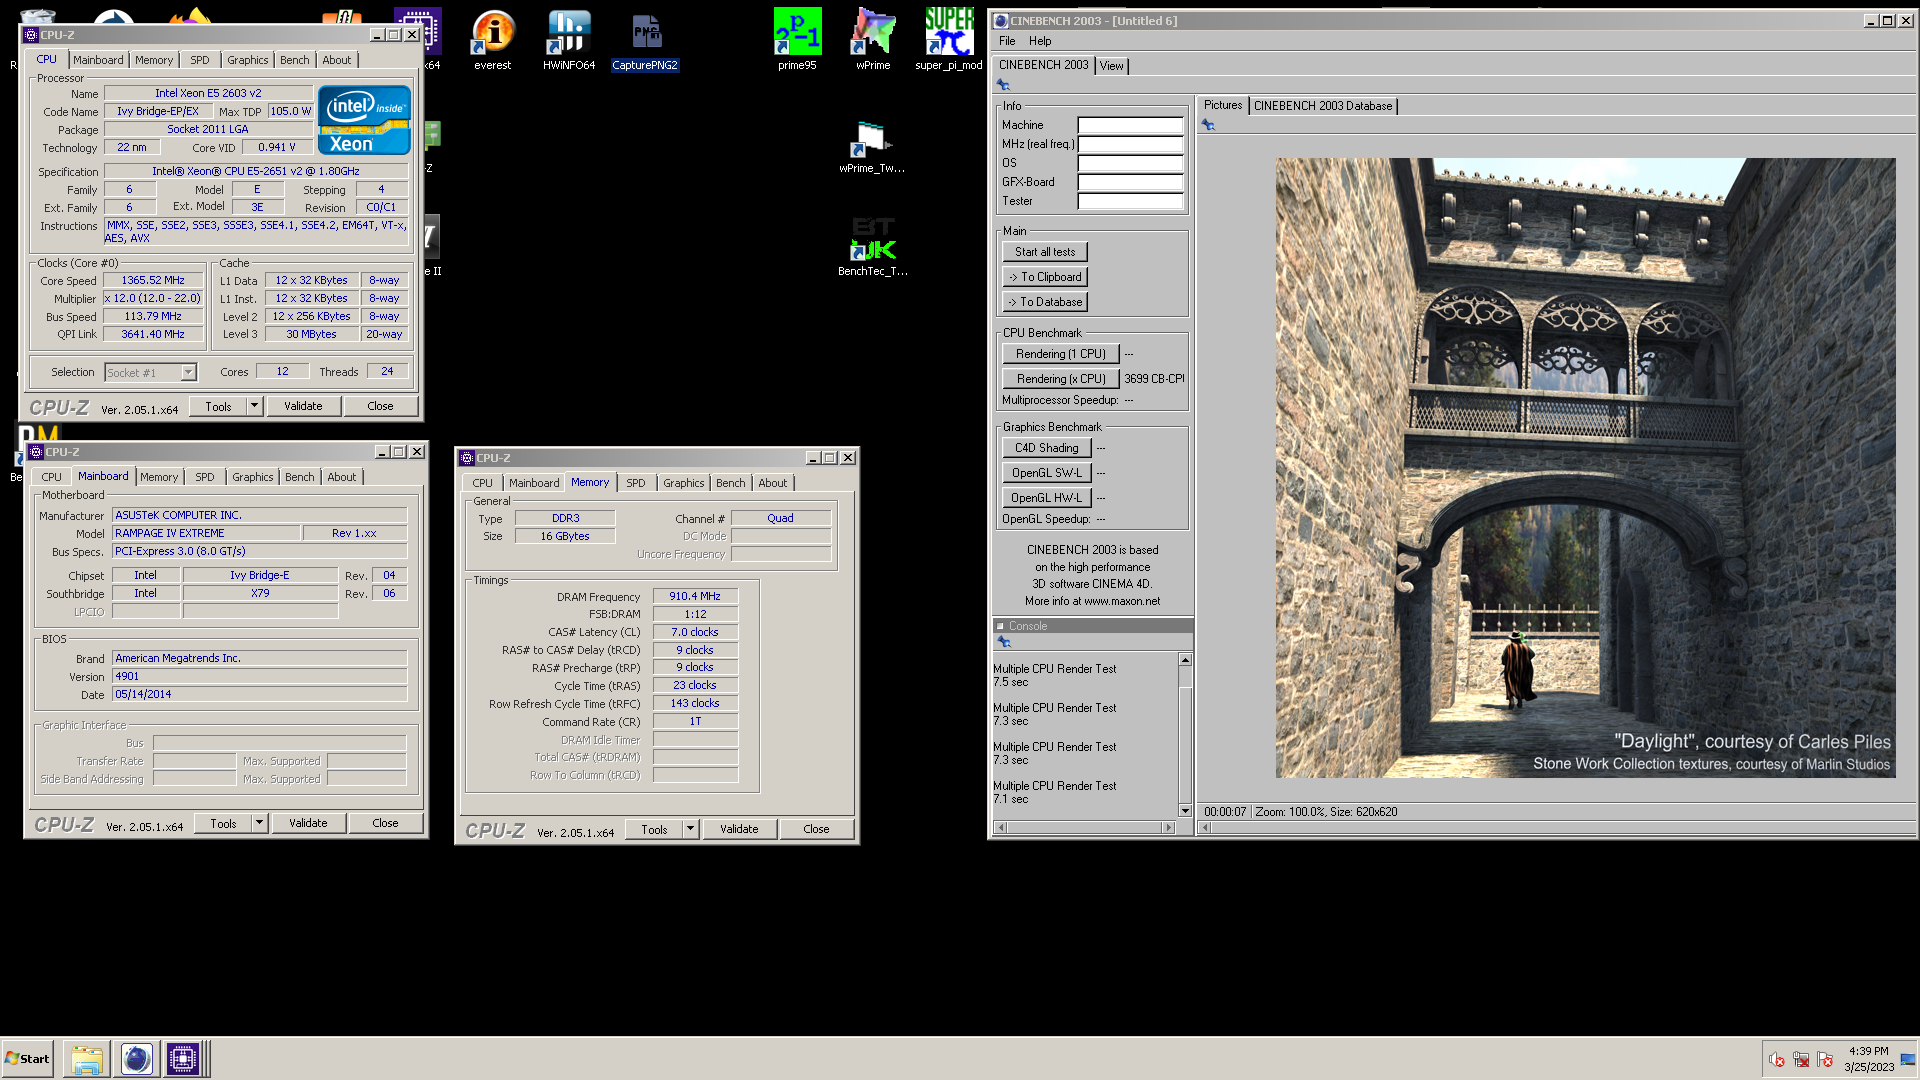Click the console horizontal scrollbar right arrow
The height and width of the screenshot is (1080, 1920).
coord(1168,827)
